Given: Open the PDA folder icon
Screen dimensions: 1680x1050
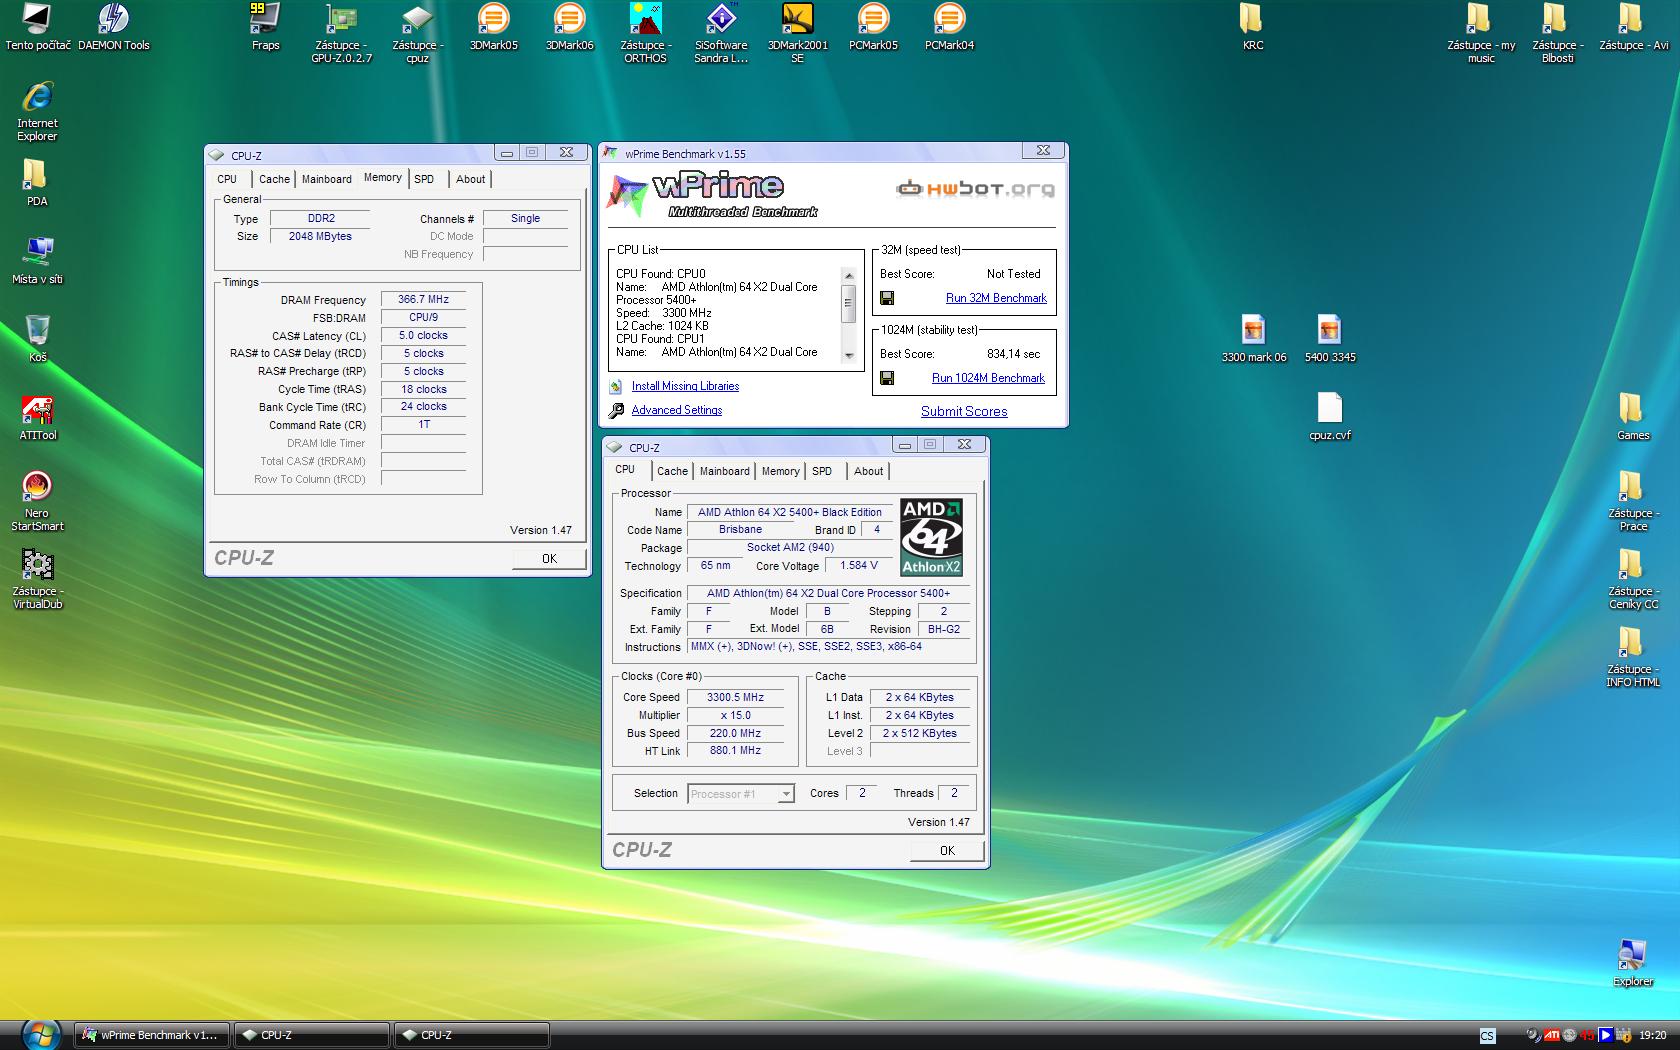Looking at the screenshot, I should [37, 183].
